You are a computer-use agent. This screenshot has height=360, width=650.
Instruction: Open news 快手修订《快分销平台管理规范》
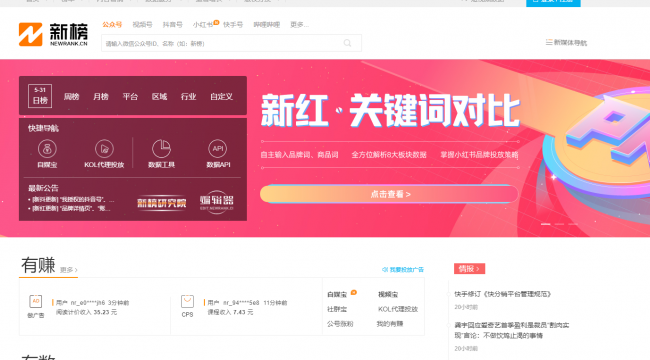point(503,294)
